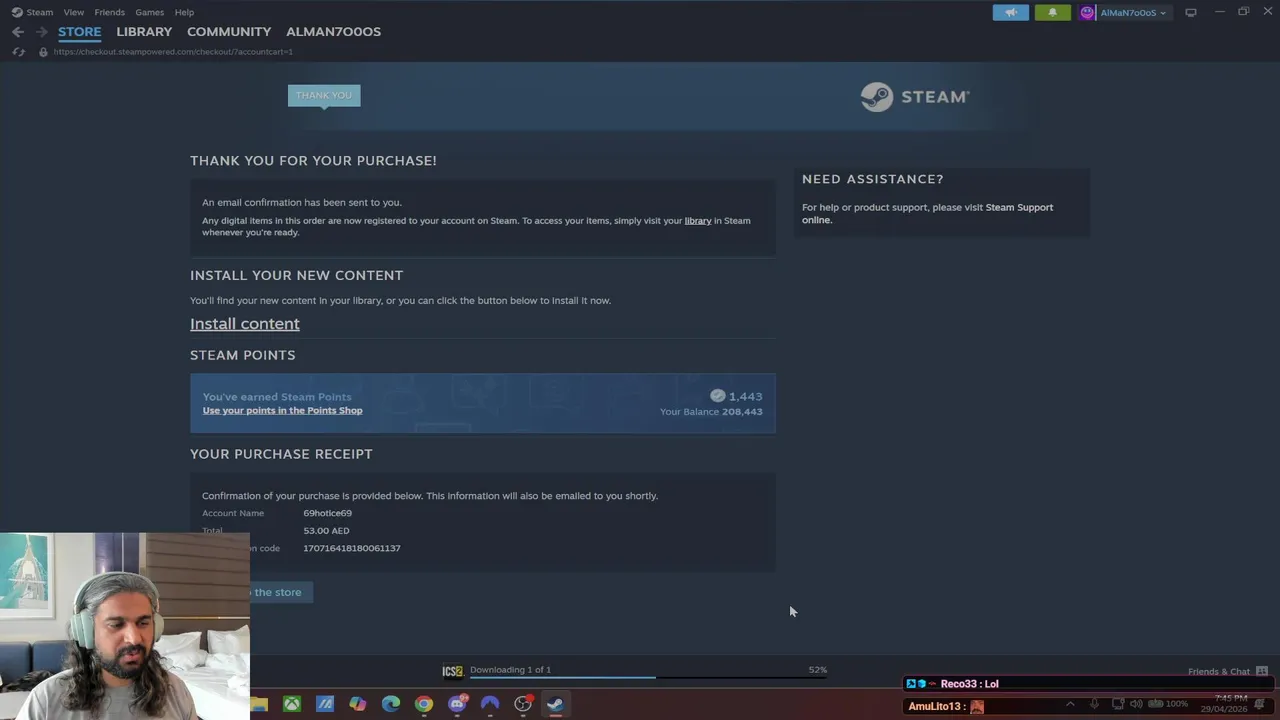Click the Steam logo in the menu bar
Screen dimensions: 1280x720
pos(17,12)
